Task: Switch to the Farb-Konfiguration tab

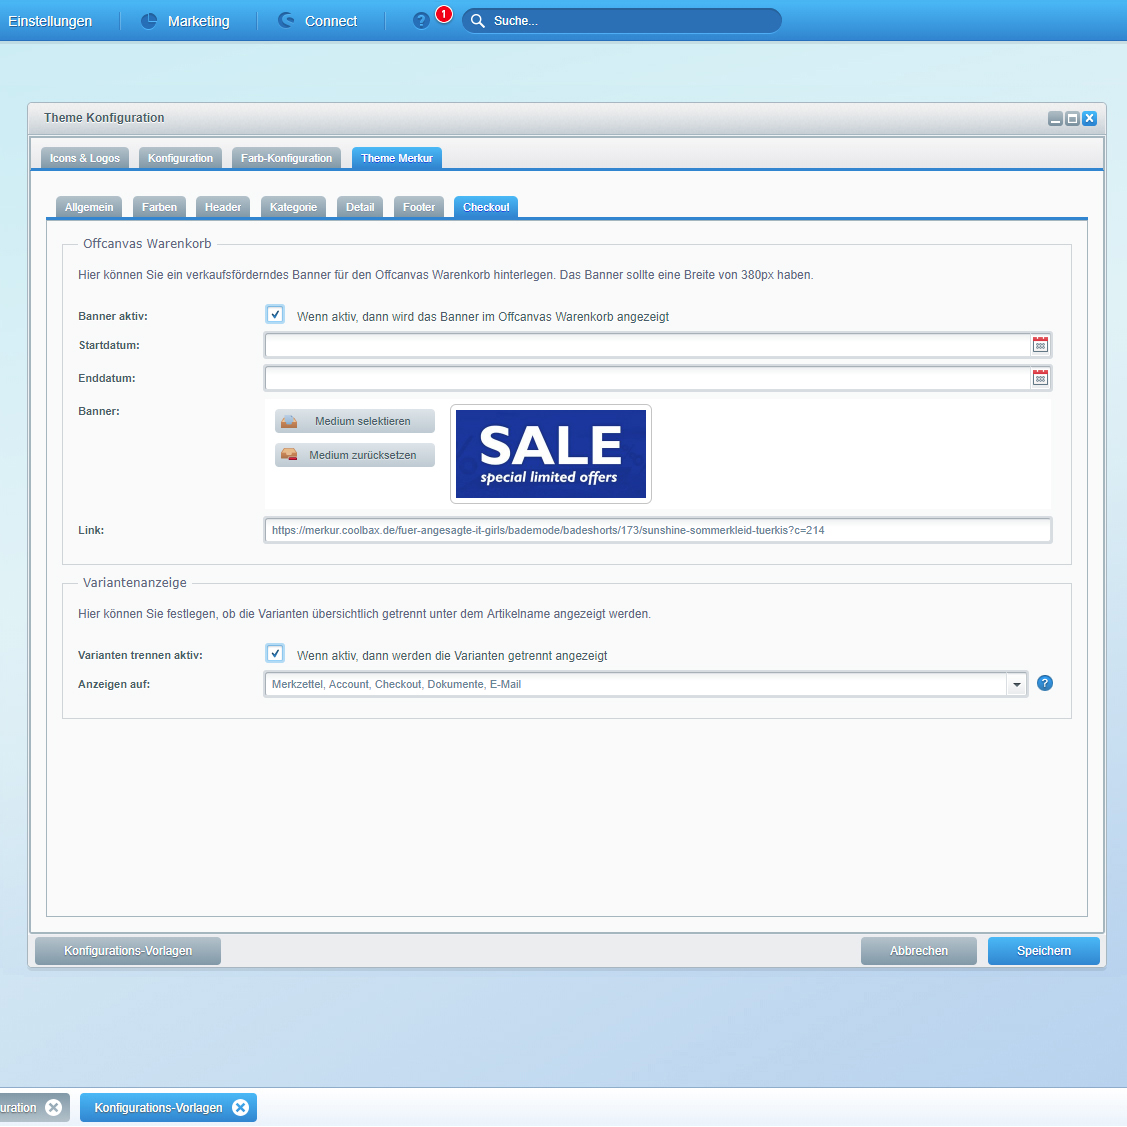Action: (286, 158)
